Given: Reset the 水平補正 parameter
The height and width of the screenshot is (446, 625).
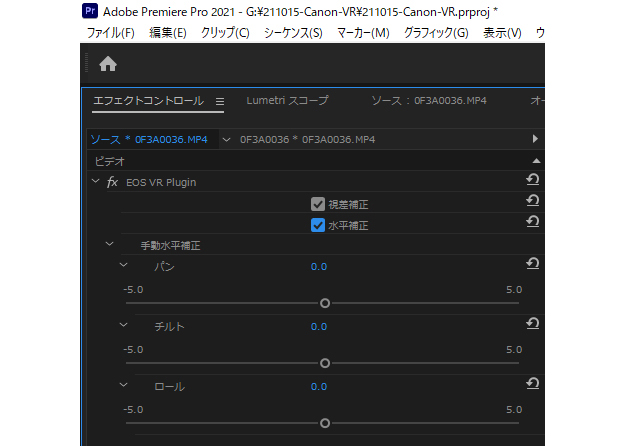Looking at the screenshot, I should coord(533,224).
